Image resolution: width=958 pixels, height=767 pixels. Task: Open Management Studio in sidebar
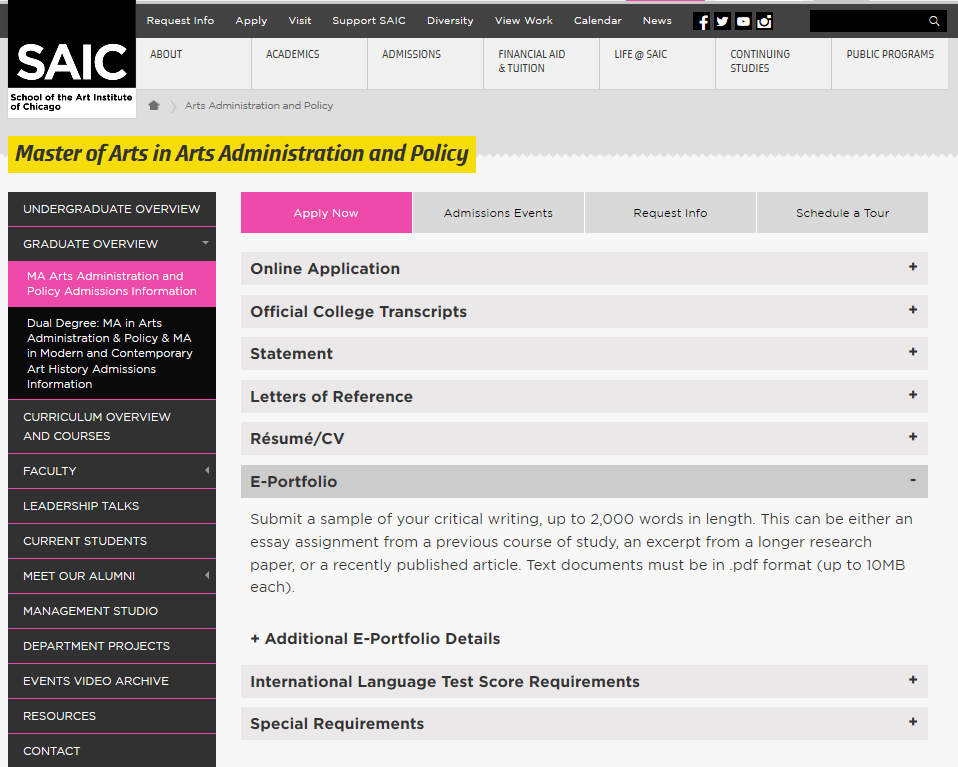(112, 611)
